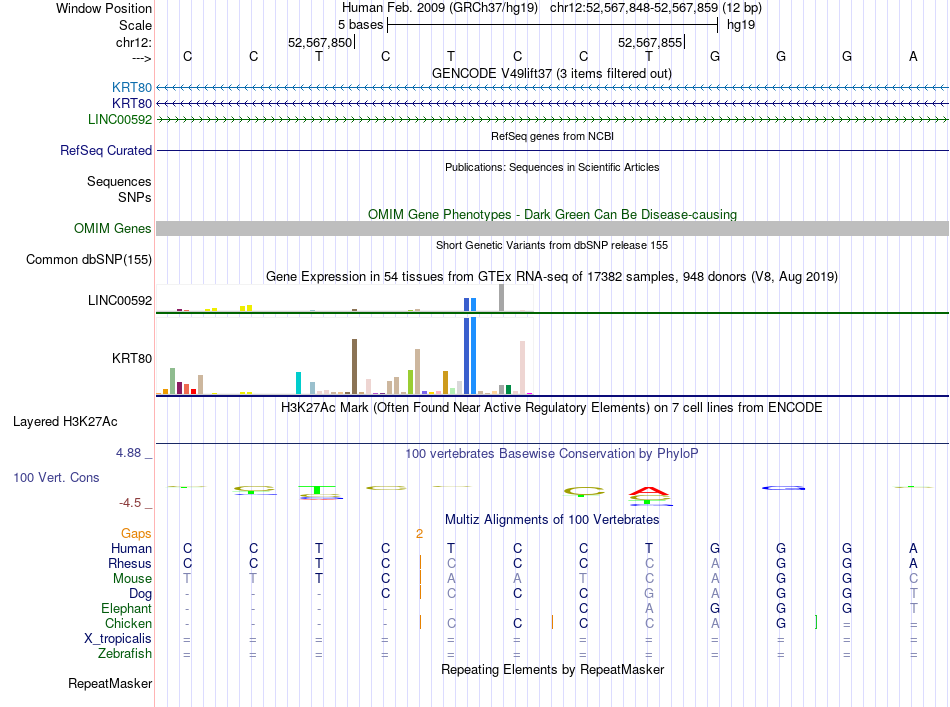Click the brown bar in KRT80 expression chart
950x707 pixels.
coord(354,367)
